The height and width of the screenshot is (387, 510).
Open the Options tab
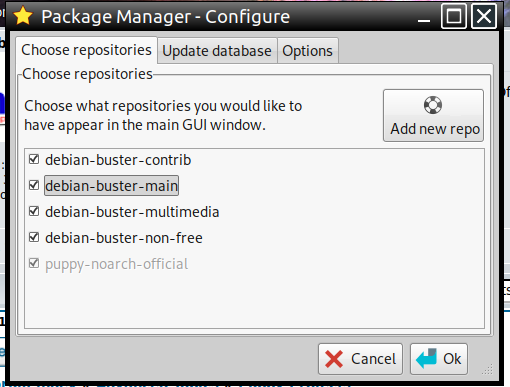click(307, 51)
